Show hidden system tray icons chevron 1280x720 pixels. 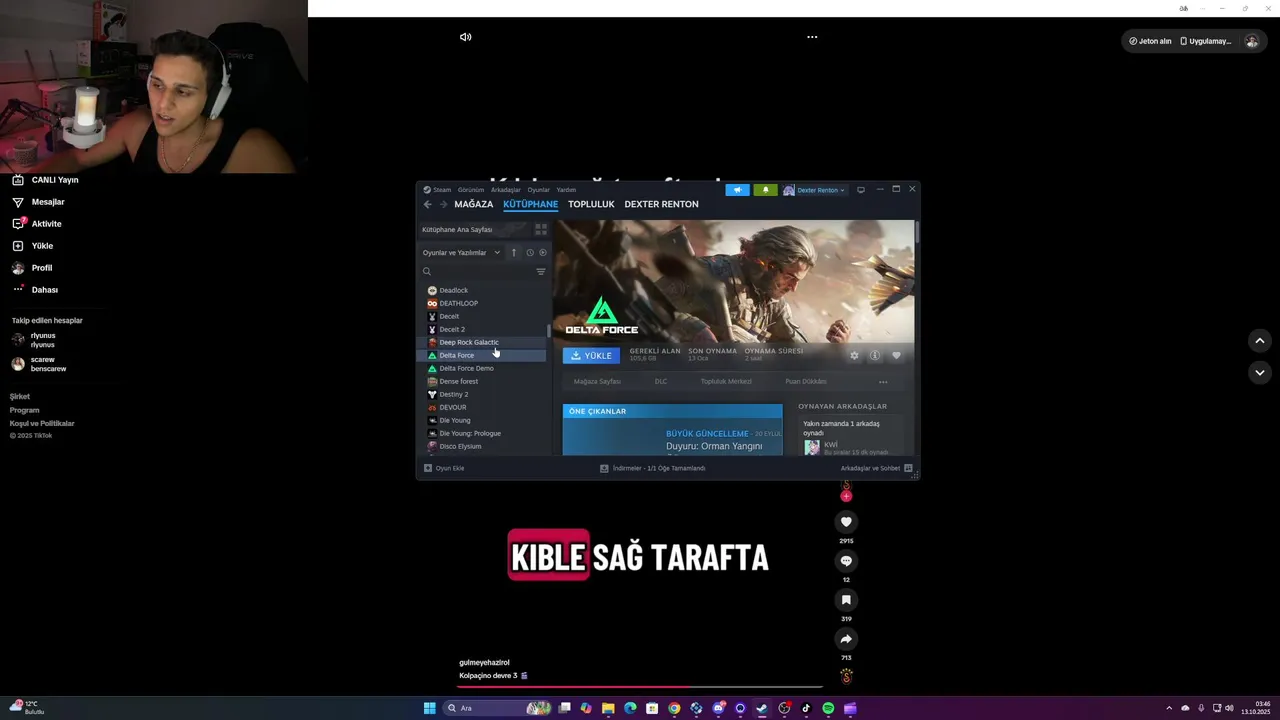pos(1169,708)
